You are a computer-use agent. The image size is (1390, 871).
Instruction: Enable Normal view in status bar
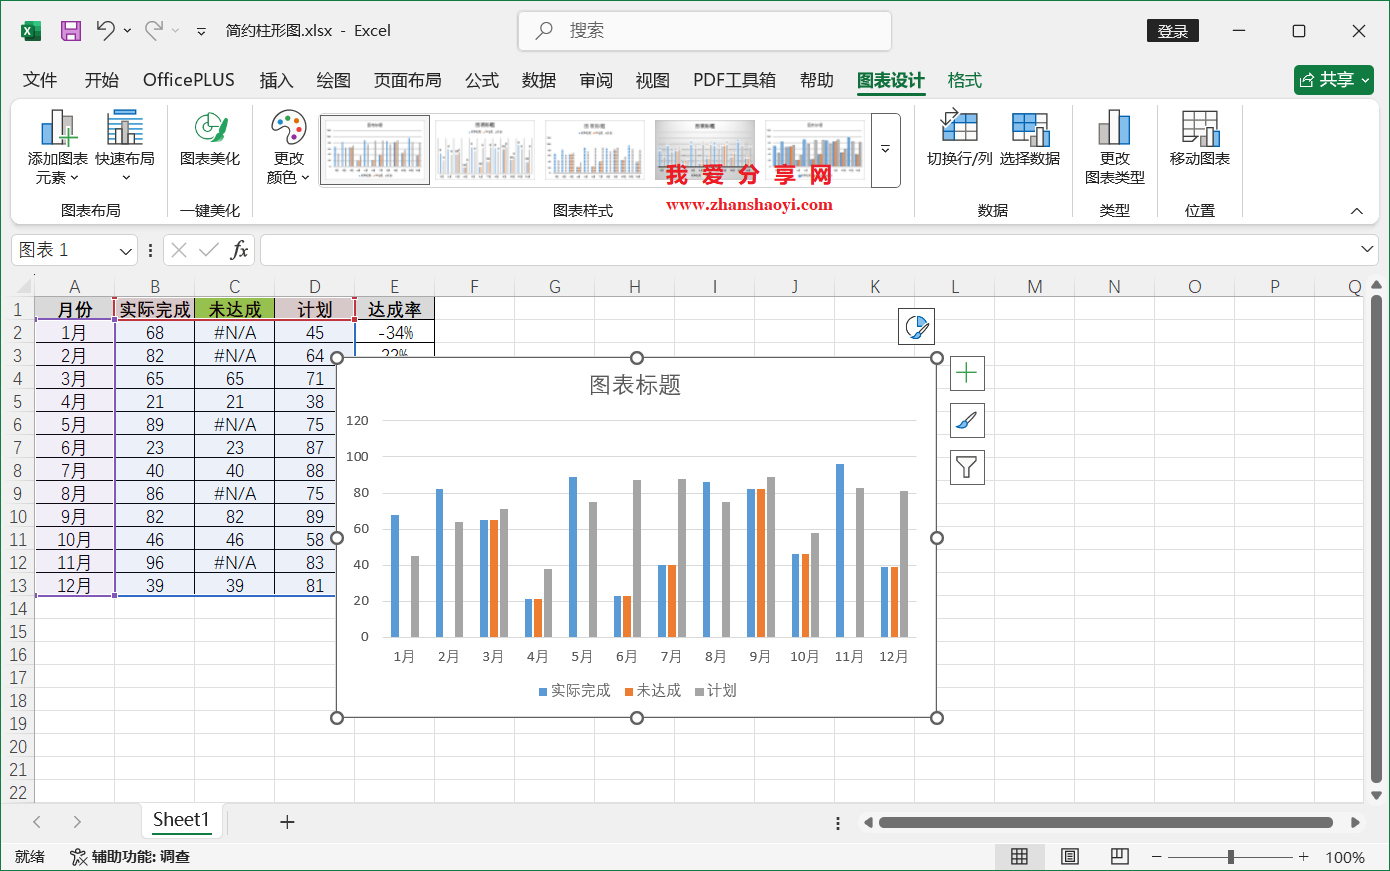(x=1019, y=856)
